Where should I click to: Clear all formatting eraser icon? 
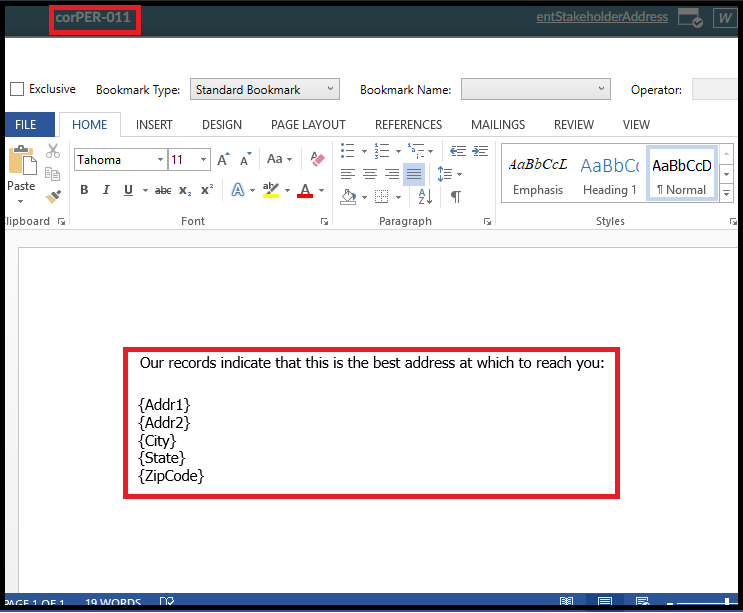tap(317, 159)
